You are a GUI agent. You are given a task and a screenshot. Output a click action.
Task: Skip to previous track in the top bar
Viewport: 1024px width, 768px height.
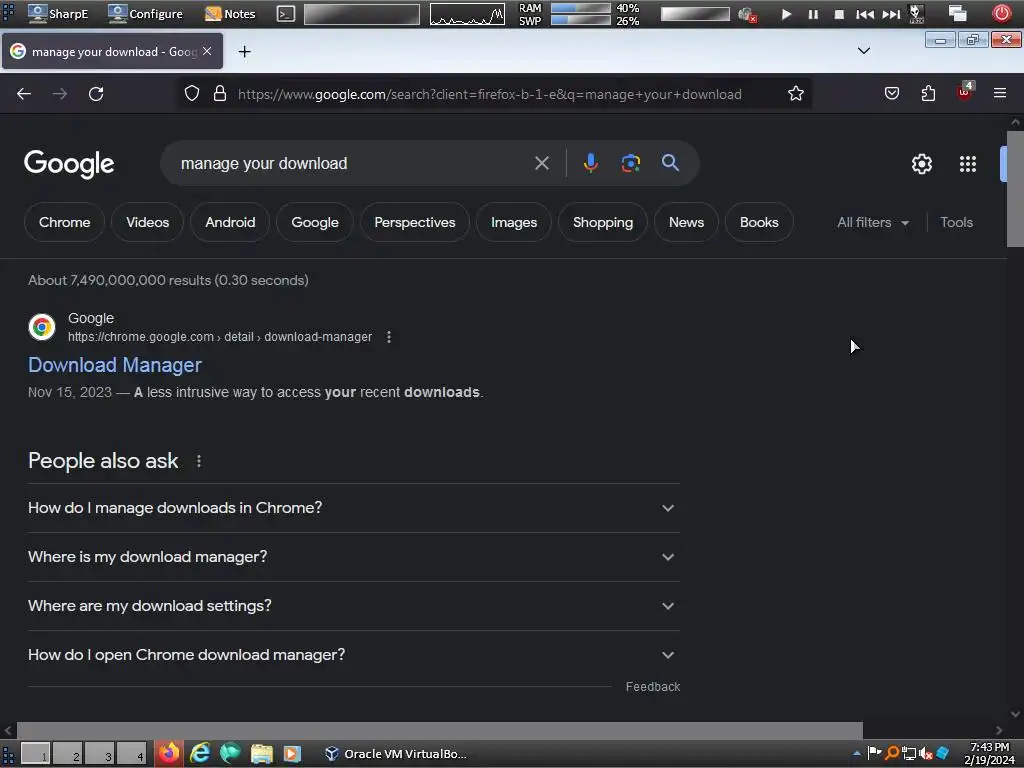pyautogui.click(x=865, y=14)
